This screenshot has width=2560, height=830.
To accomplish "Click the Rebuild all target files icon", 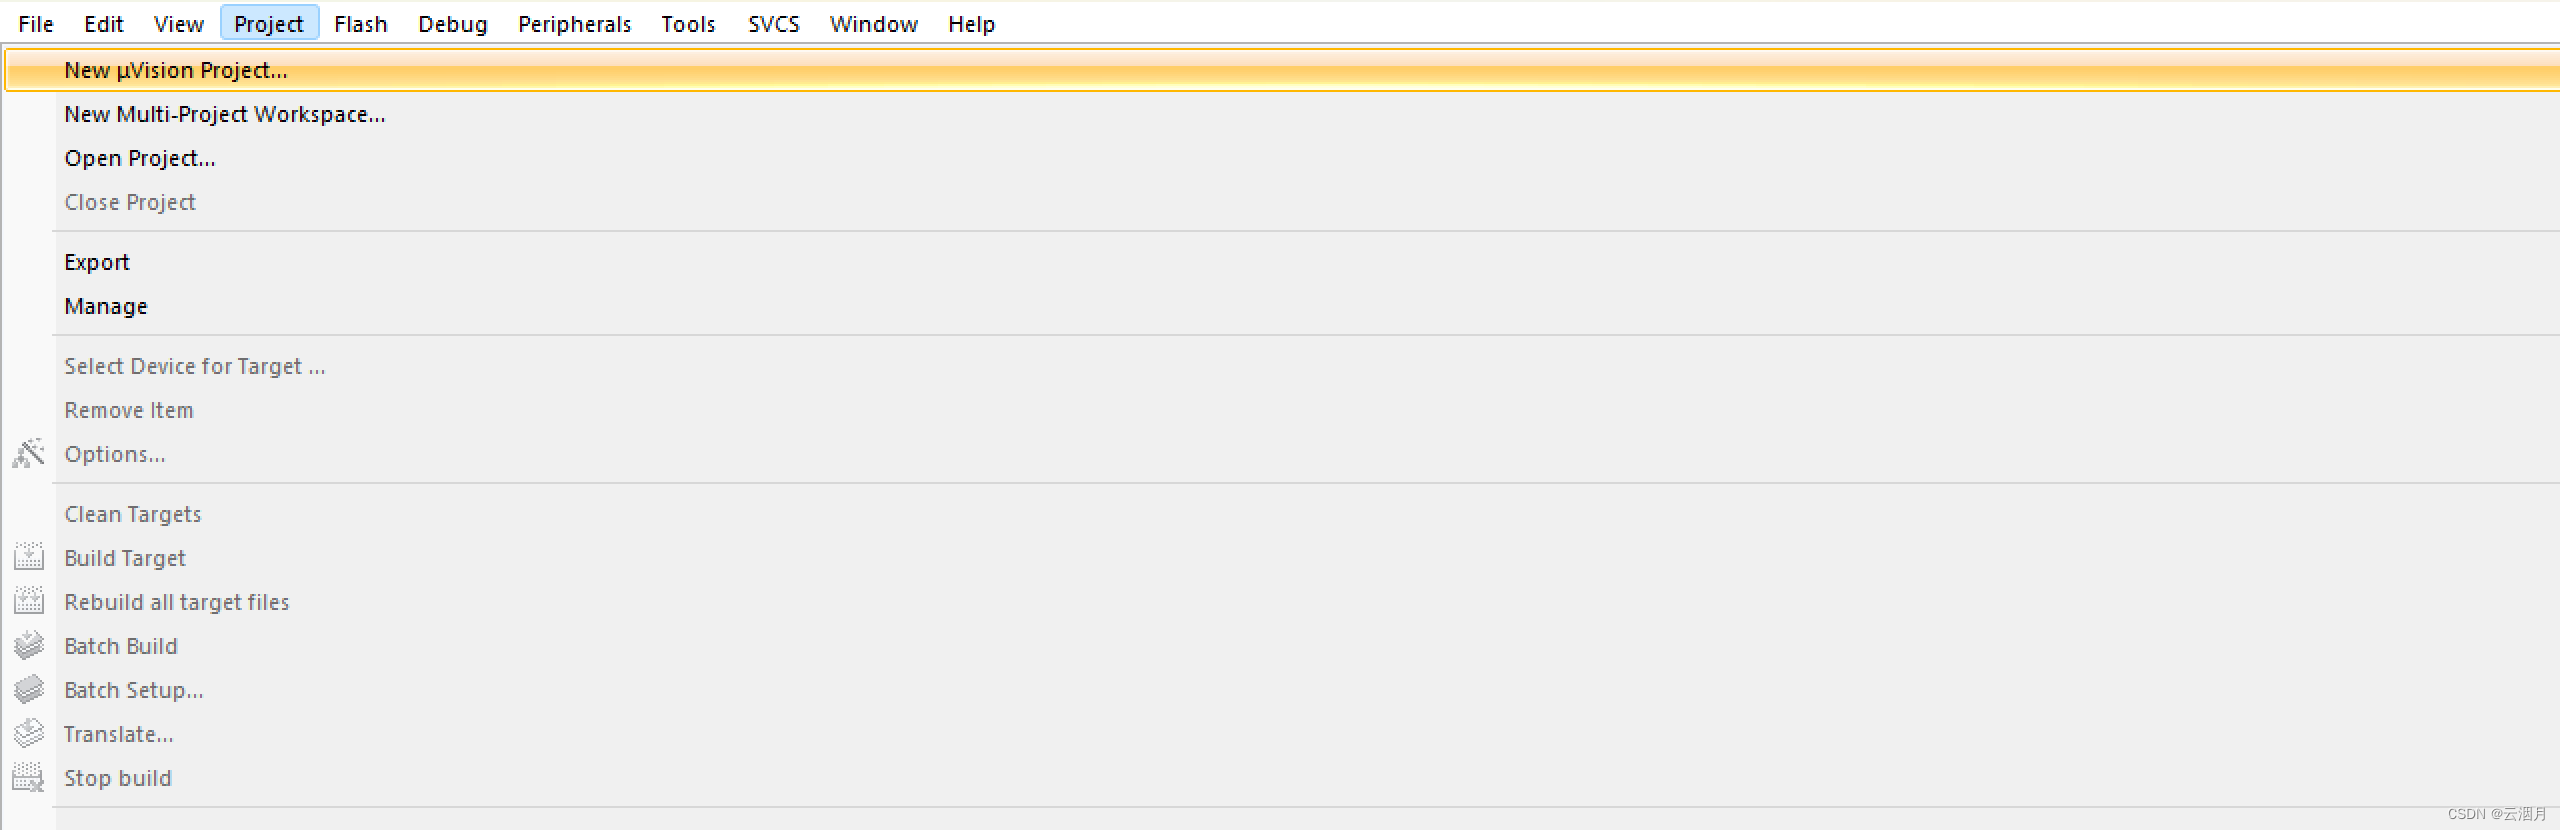I will pos(28,601).
